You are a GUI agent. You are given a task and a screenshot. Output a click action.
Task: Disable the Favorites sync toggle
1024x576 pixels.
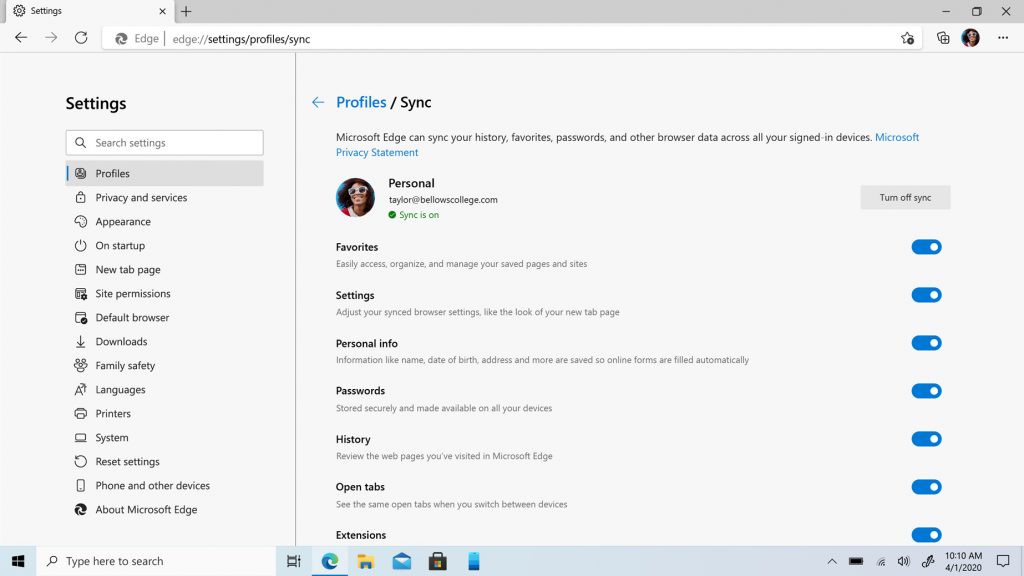pyautogui.click(x=926, y=247)
